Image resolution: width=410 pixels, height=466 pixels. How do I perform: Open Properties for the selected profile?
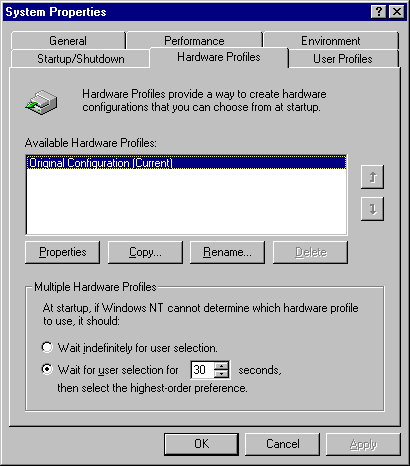(62, 252)
